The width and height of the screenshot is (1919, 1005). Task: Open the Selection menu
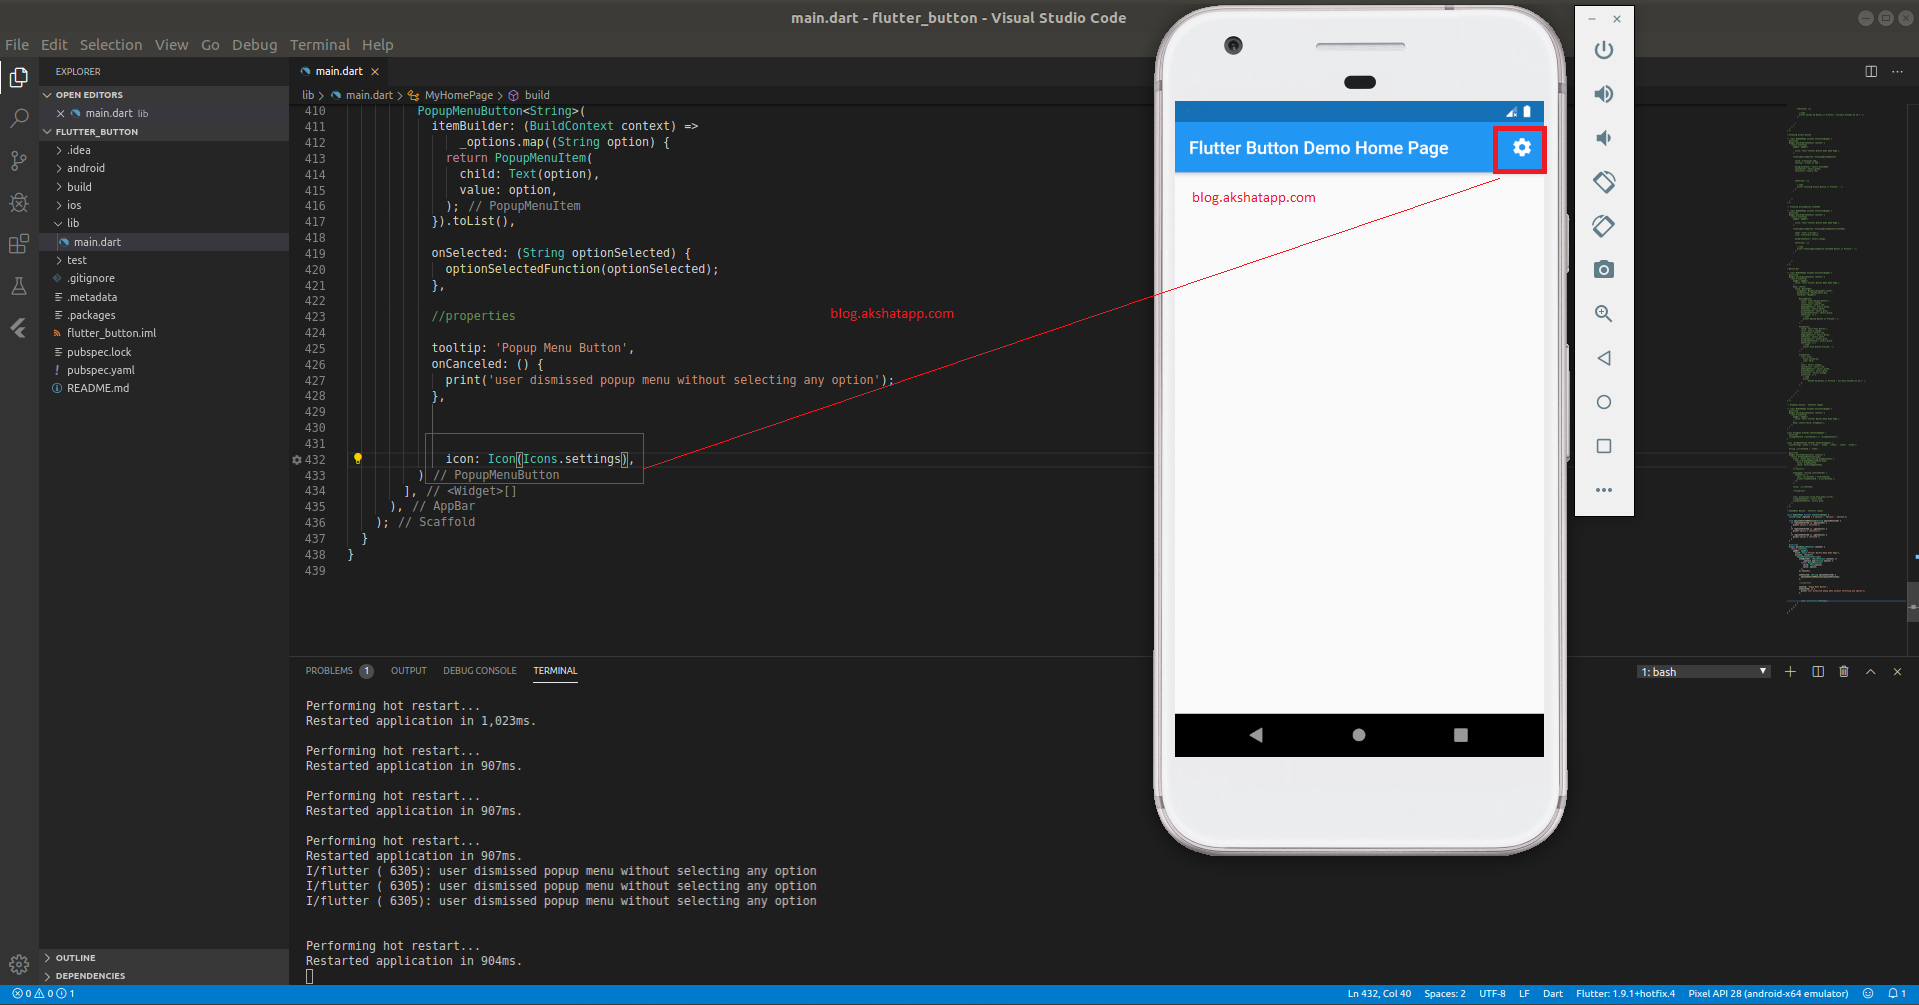(111, 45)
